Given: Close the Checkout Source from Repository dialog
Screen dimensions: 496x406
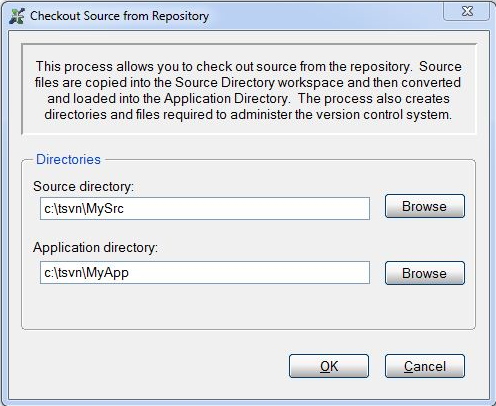Looking at the screenshot, I should tap(466, 12).
